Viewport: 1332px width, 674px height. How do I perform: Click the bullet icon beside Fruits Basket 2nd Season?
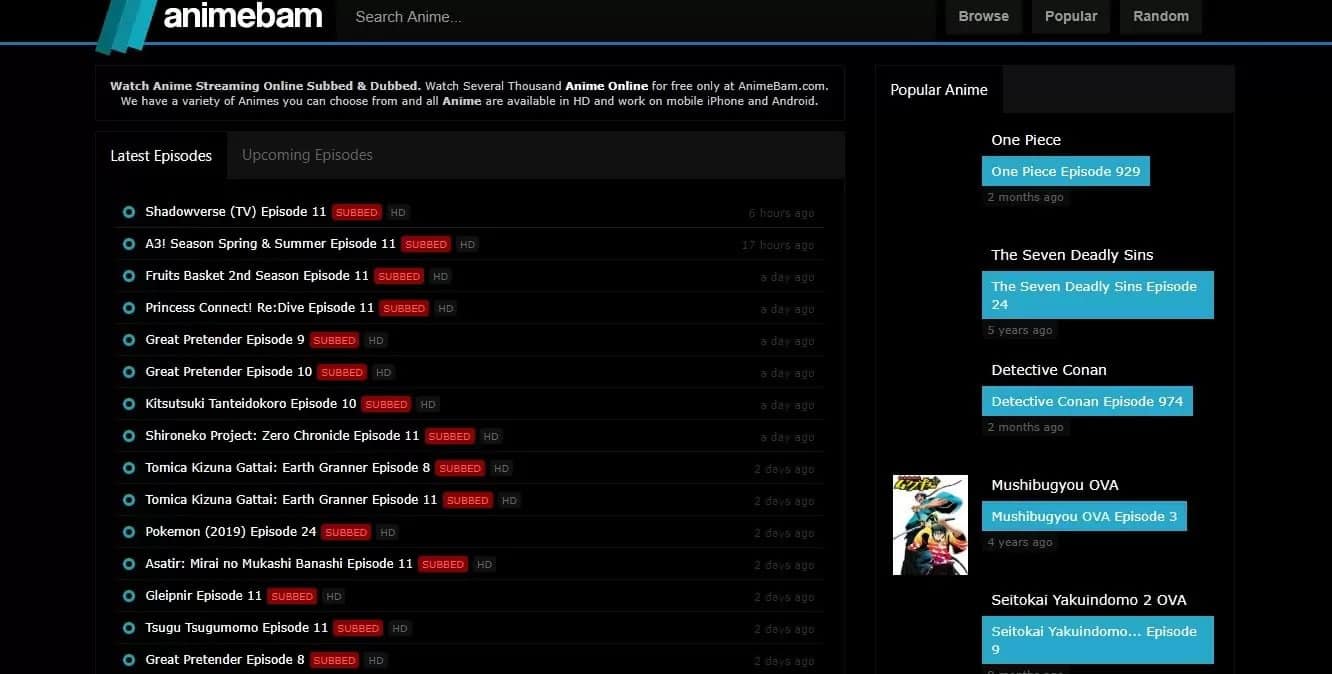click(129, 276)
